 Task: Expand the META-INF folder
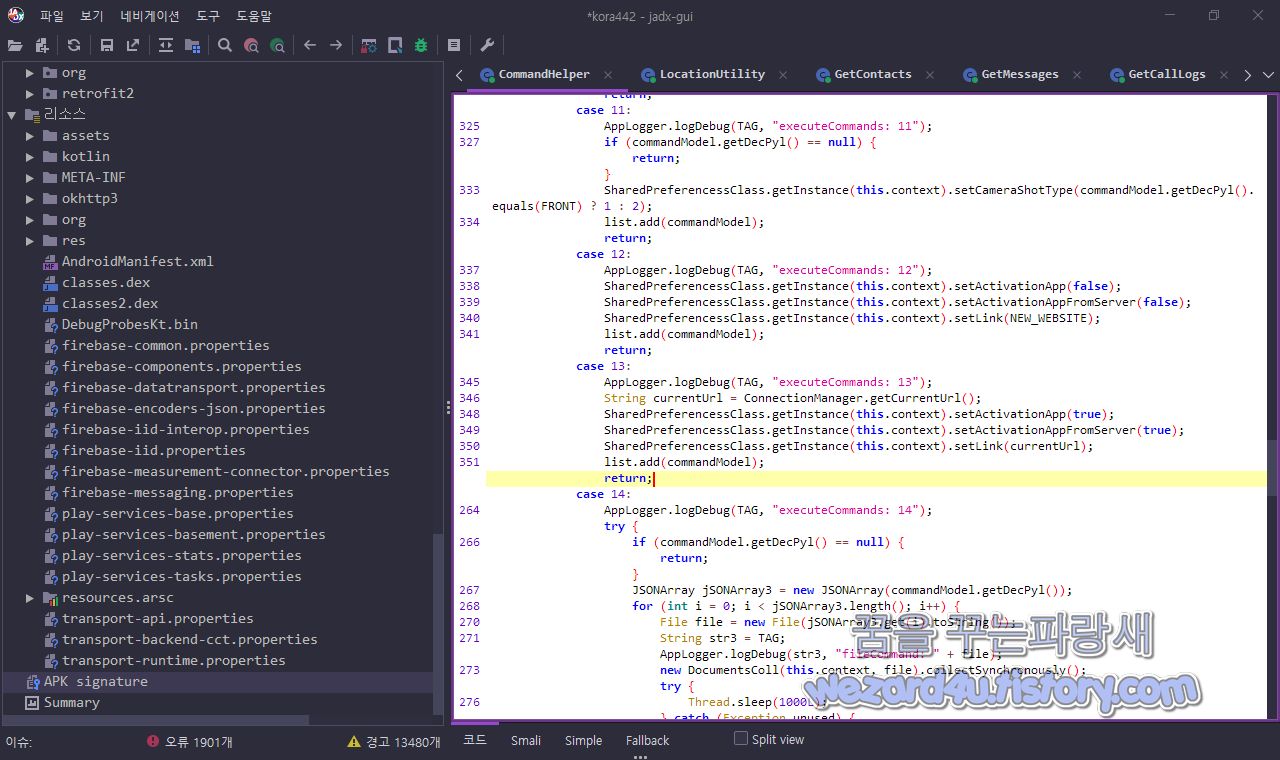pyautogui.click(x=30, y=177)
